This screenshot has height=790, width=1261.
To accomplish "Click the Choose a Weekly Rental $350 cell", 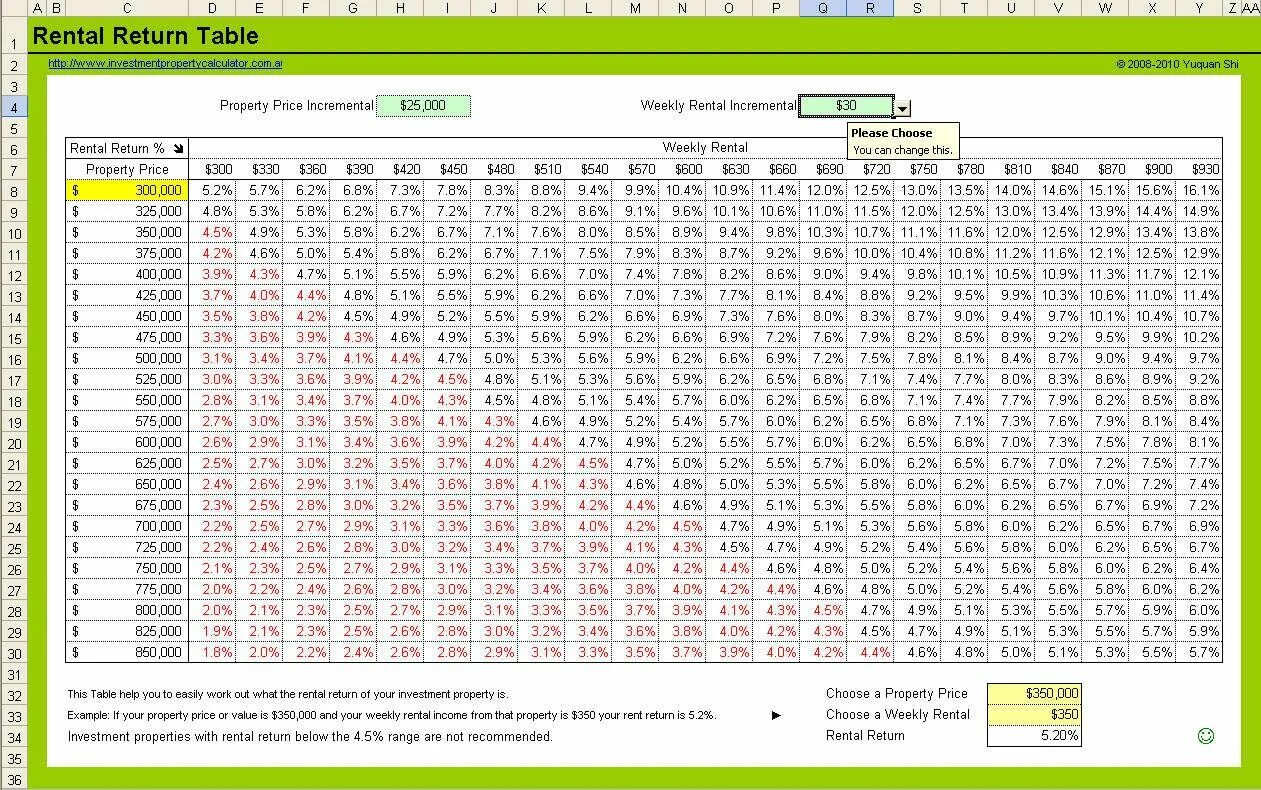I will (1034, 714).
